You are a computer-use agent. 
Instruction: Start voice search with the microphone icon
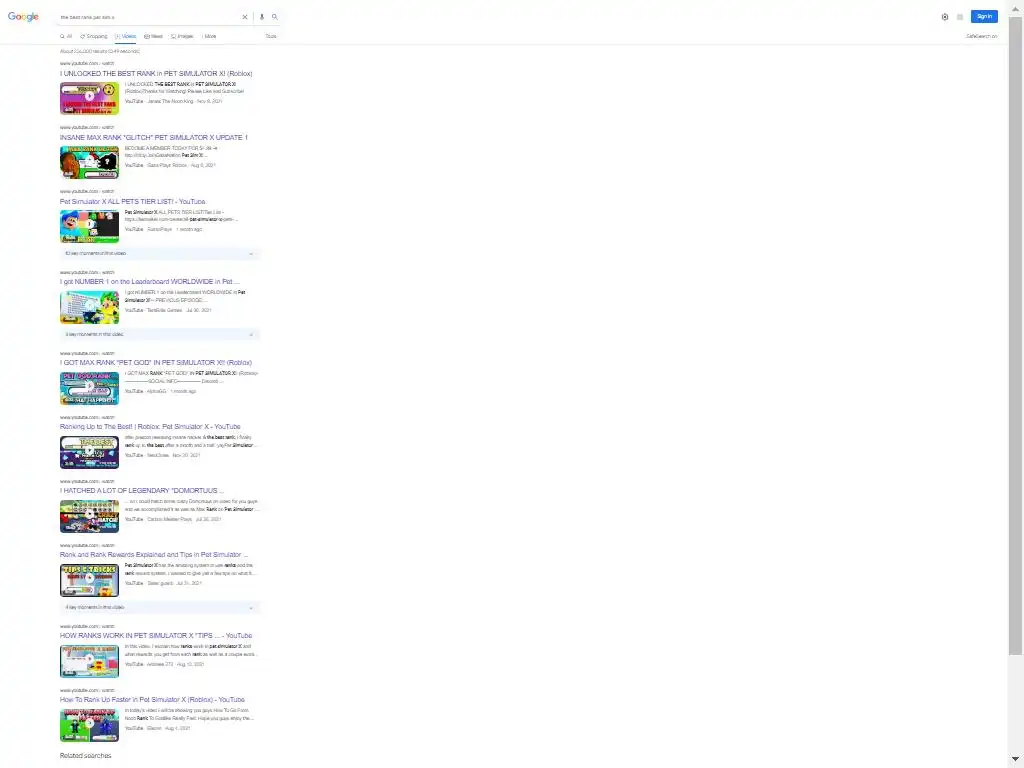262,17
